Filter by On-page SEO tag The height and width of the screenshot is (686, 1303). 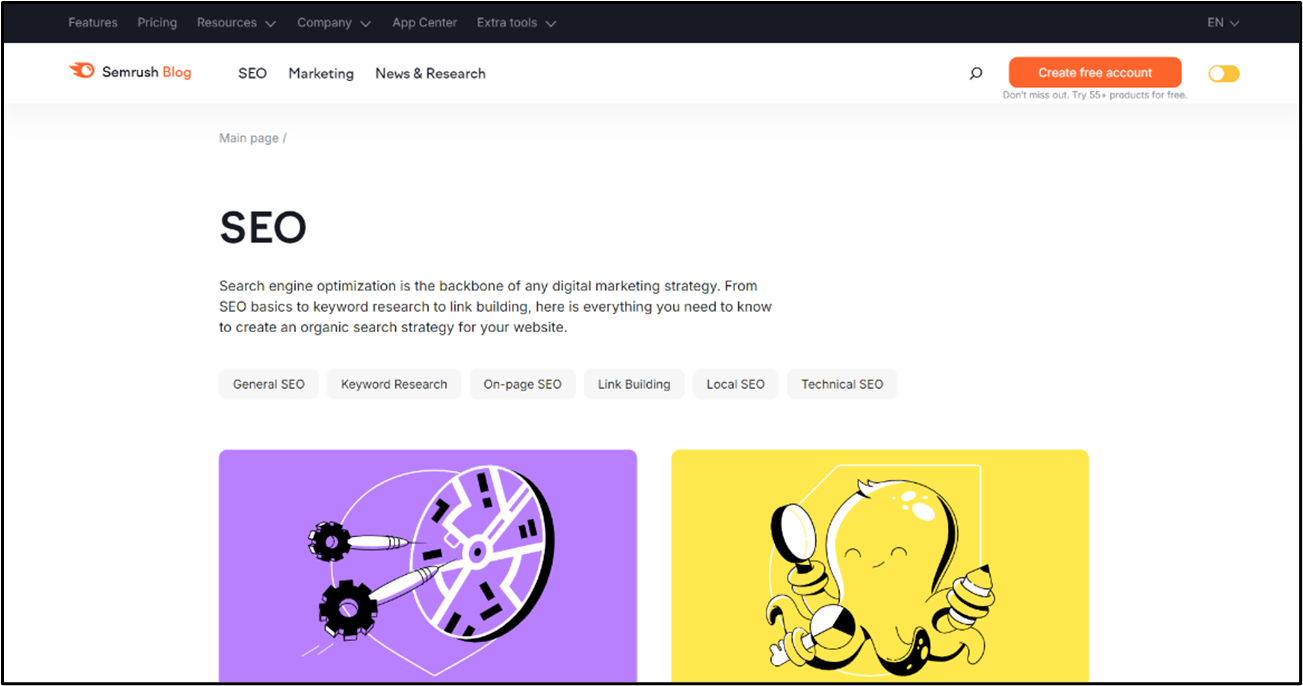click(523, 384)
